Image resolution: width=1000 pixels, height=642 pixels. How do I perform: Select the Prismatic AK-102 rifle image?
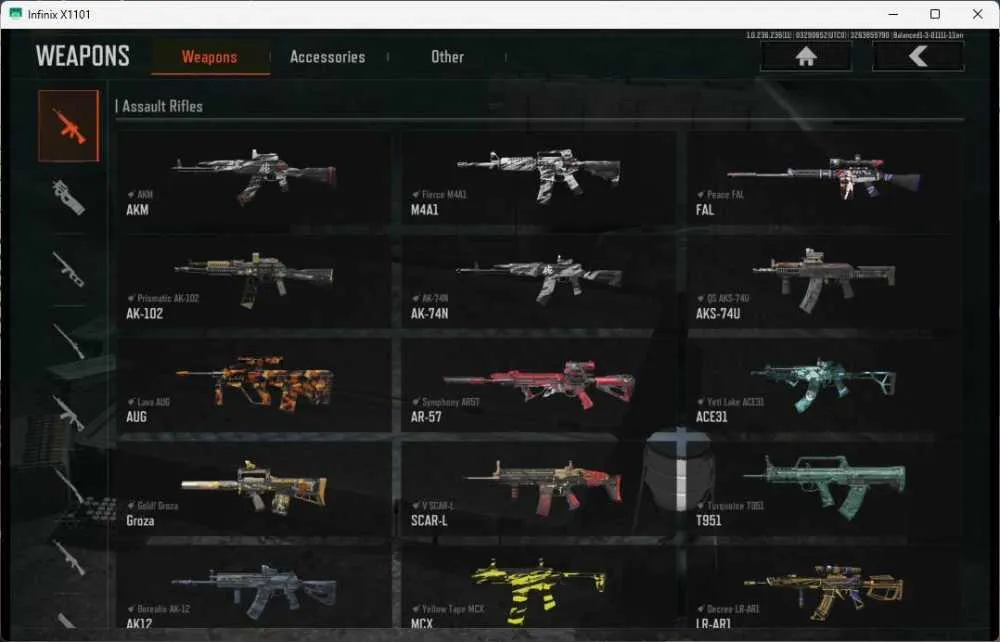click(254, 279)
